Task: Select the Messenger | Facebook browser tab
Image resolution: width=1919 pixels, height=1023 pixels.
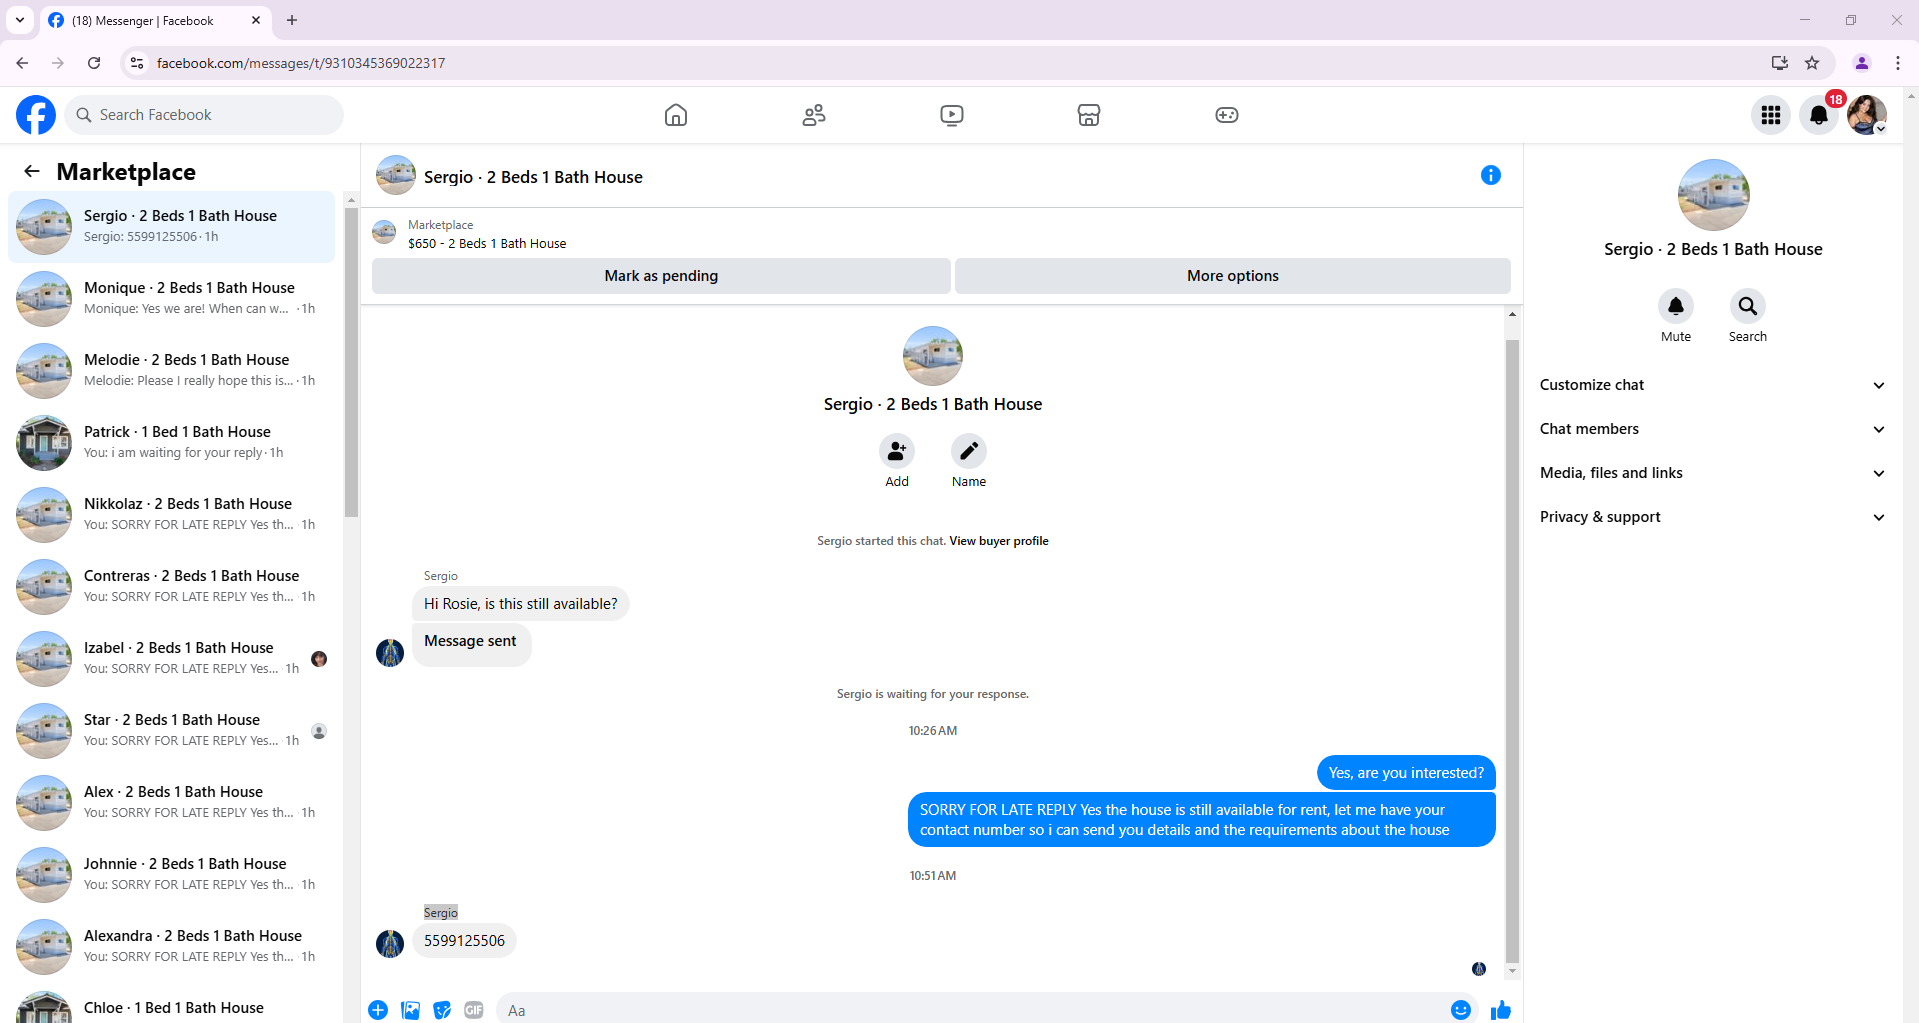Action: (155, 20)
